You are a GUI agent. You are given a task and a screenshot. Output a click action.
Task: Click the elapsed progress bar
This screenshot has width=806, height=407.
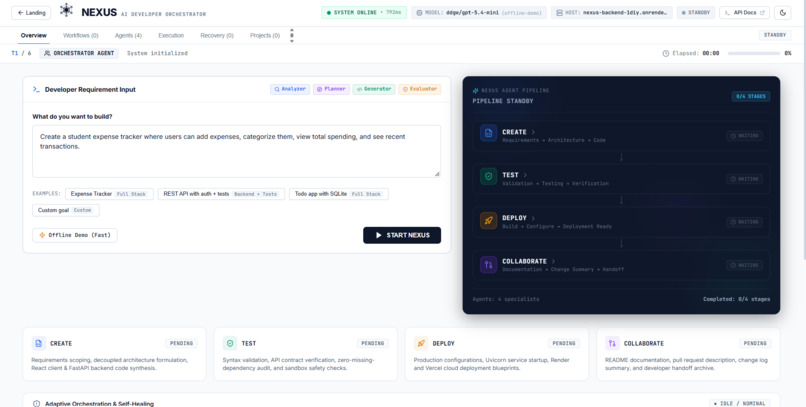click(x=754, y=53)
